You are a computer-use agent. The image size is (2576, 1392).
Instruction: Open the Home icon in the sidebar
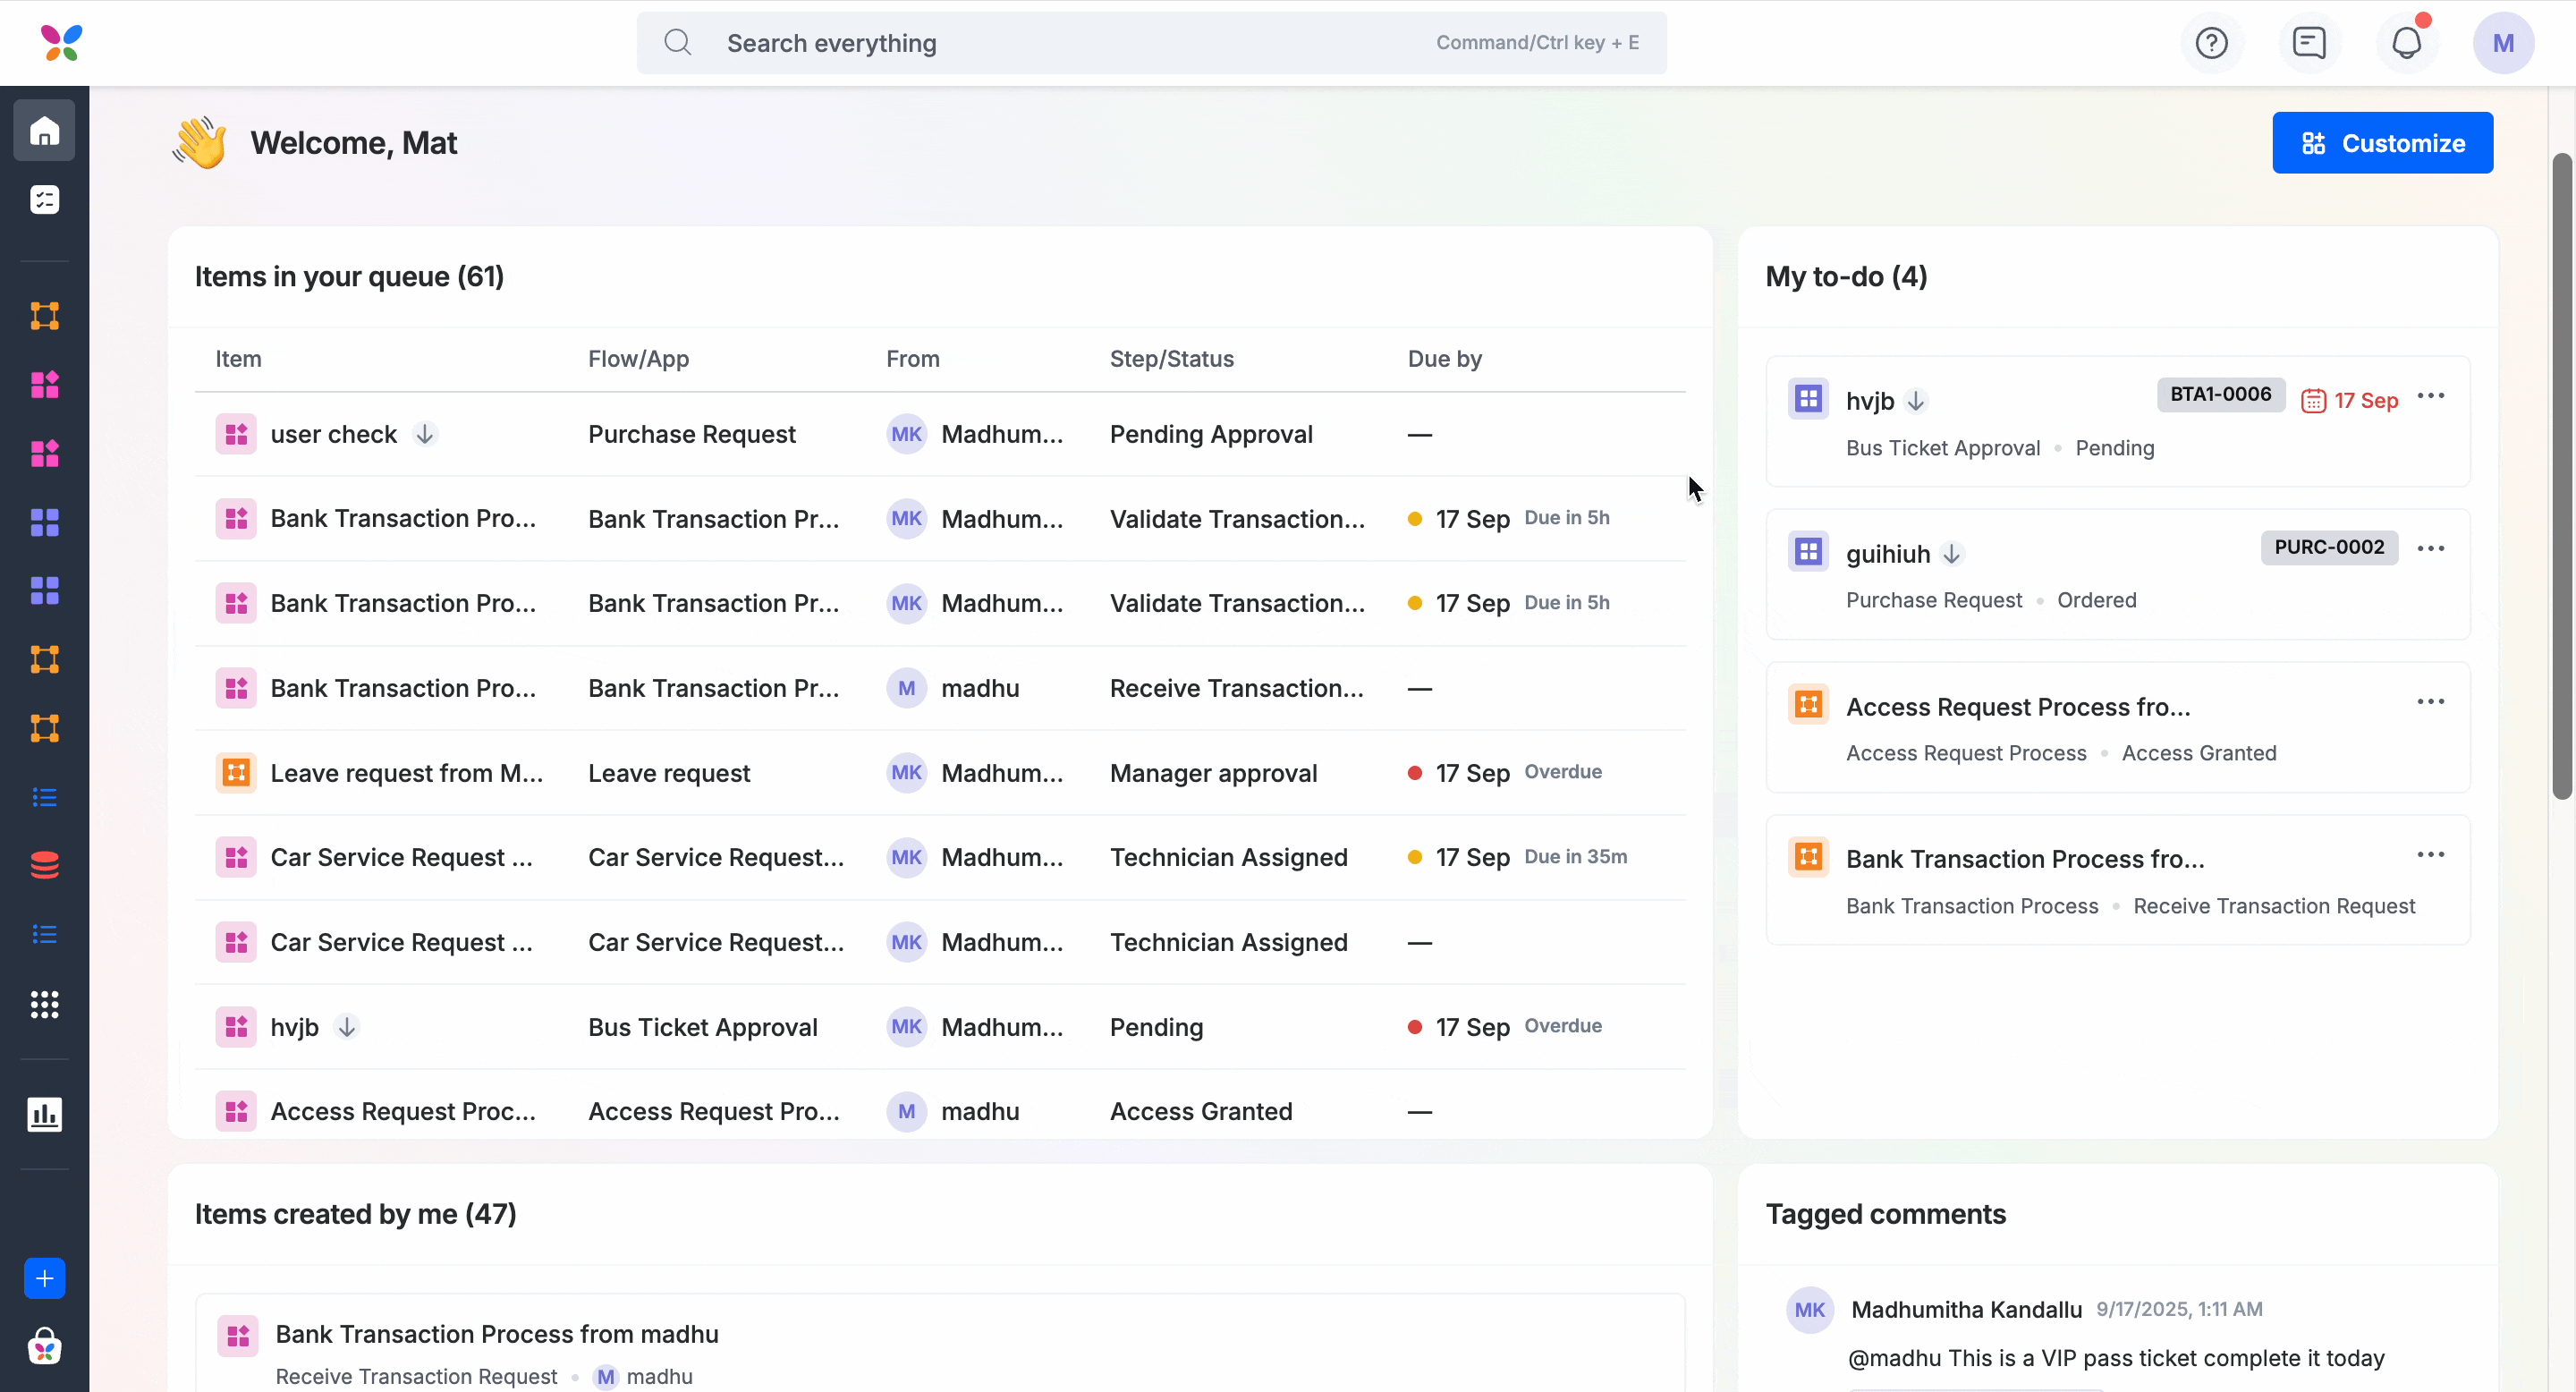pyautogui.click(x=44, y=131)
